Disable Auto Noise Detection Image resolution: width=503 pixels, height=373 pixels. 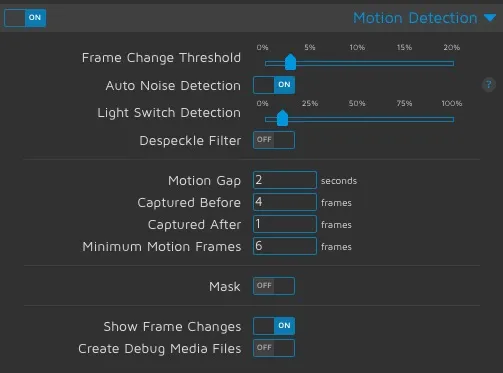tap(274, 85)
